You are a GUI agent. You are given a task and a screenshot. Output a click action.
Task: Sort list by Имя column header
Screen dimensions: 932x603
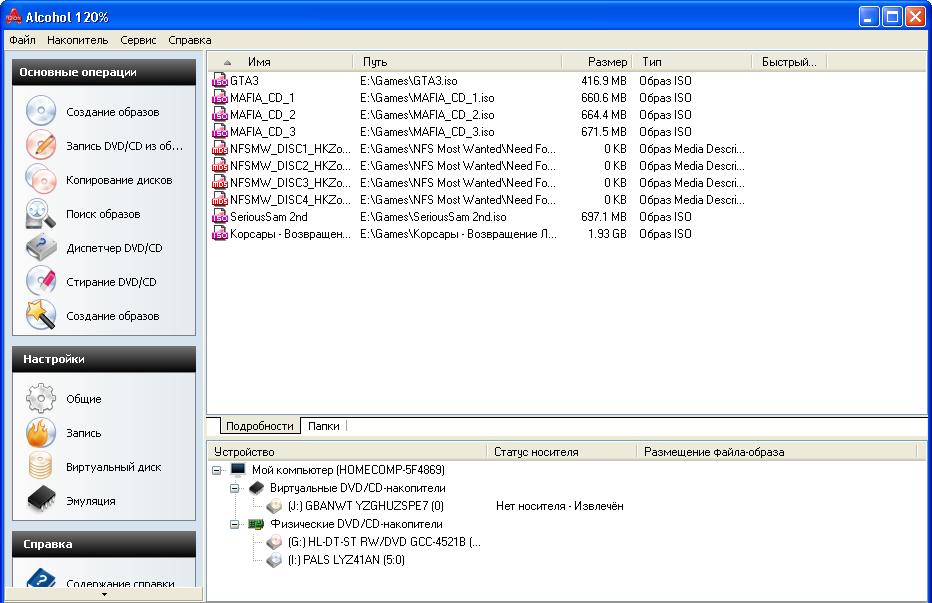(281, 62)
